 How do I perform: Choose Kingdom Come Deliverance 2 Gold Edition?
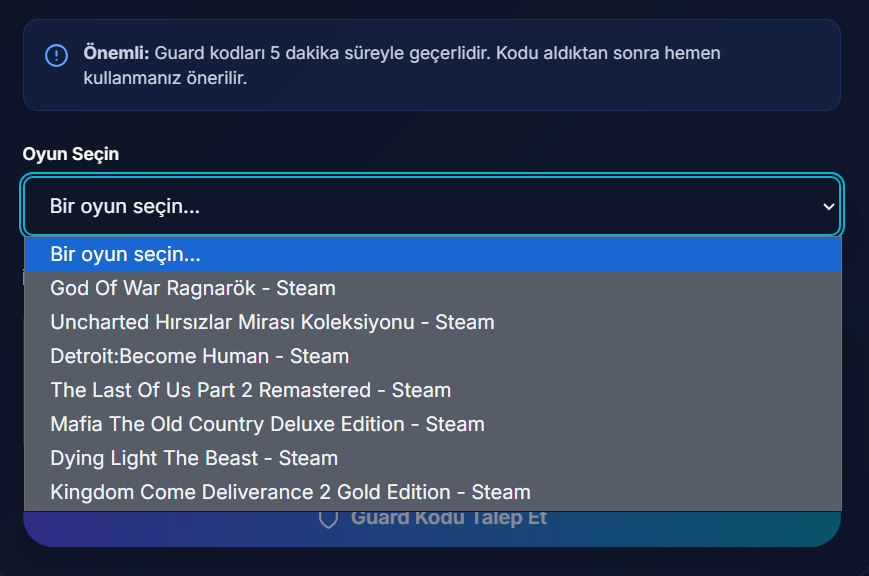tap(432, 492)
